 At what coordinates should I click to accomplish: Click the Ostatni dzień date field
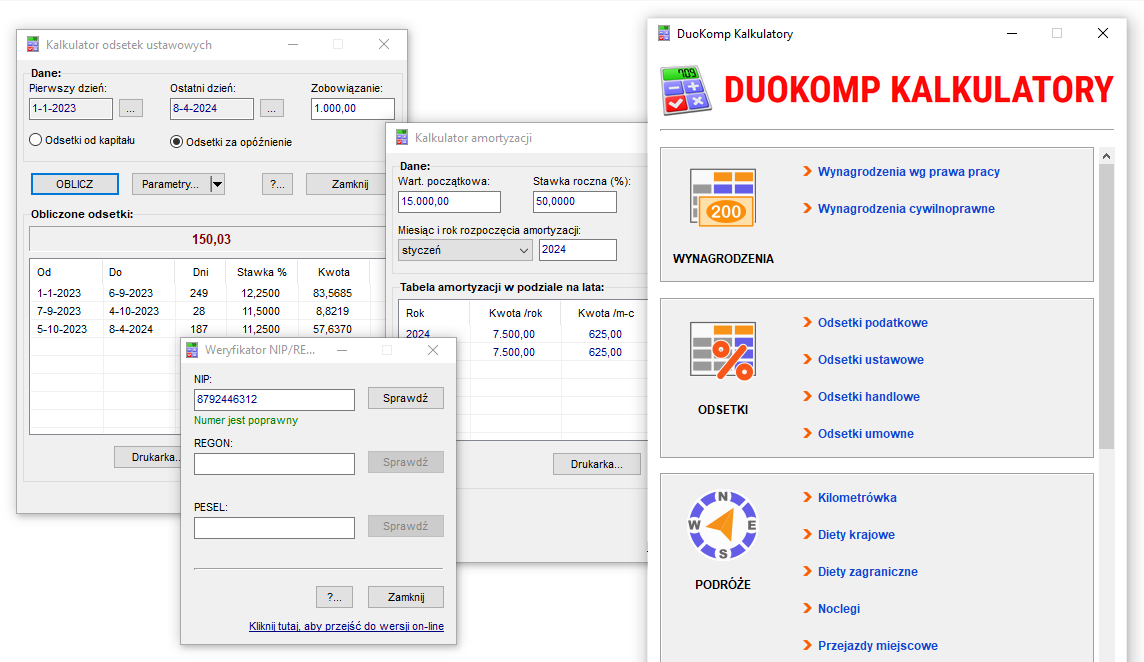pyautogui.click(x=212, y=109)
